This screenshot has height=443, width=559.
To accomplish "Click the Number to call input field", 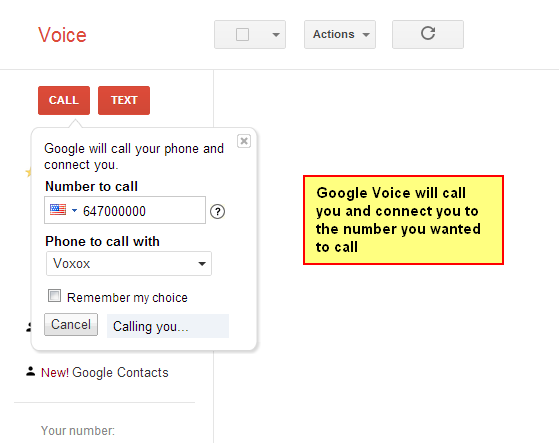I will [125, 210].
